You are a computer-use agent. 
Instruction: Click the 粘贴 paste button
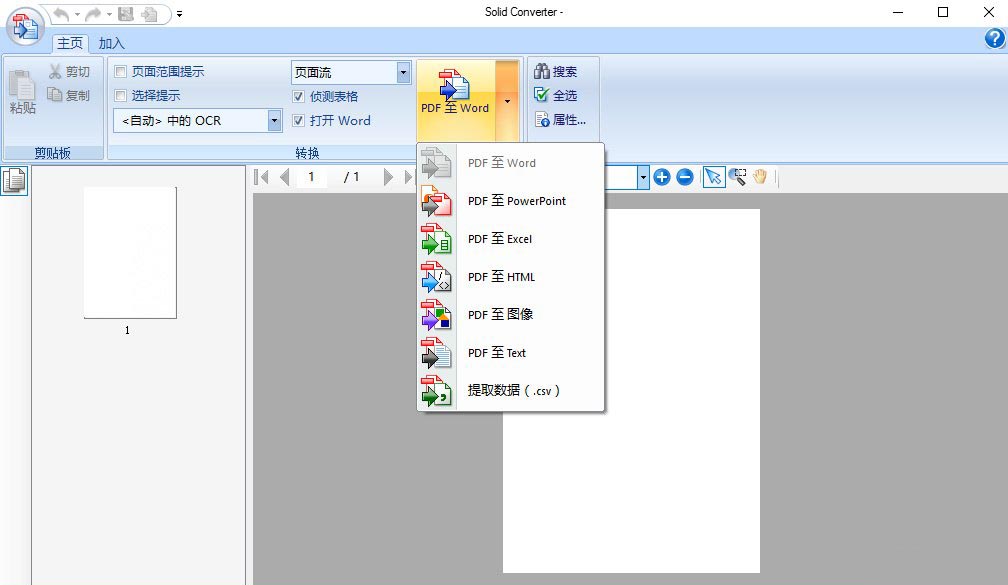tap(22, 92)
